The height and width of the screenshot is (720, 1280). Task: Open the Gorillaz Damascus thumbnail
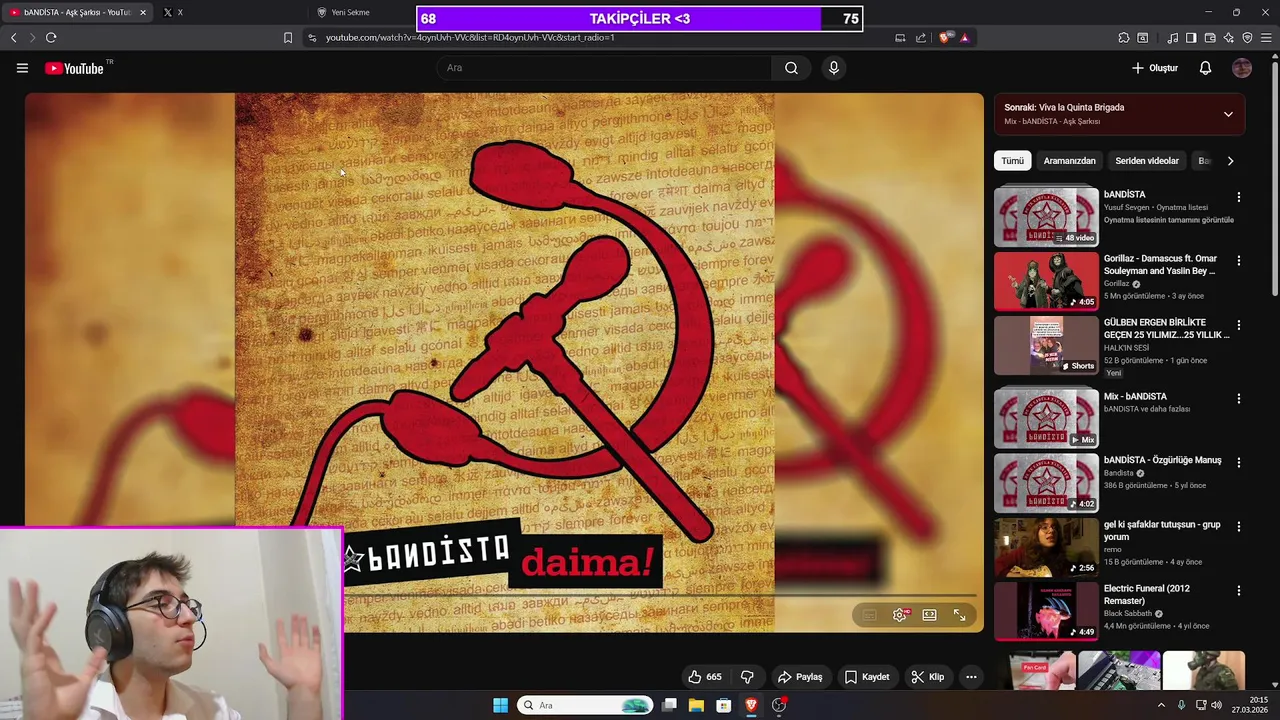[x=1046, y=281]
